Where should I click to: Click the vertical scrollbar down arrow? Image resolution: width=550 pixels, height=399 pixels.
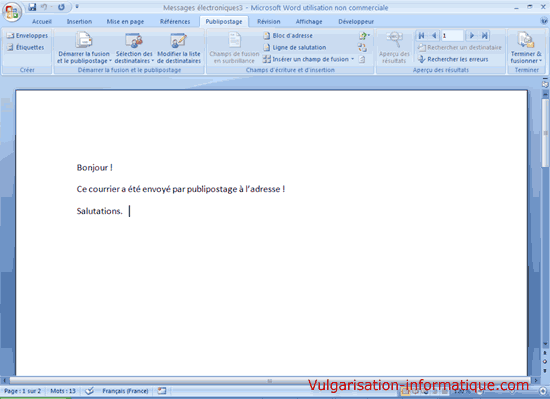pos(545,344)
